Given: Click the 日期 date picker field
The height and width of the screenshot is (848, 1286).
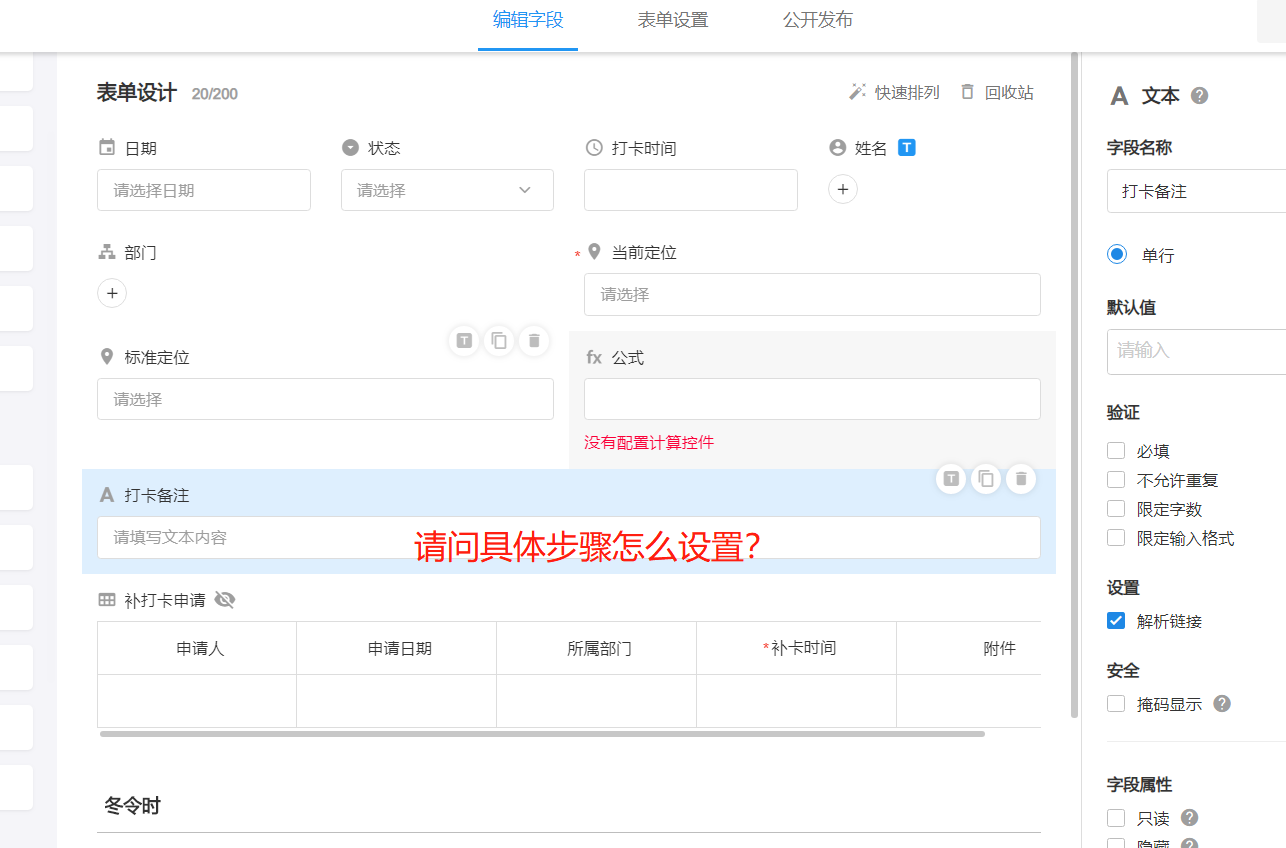Looking at the screenshot, I should [204, 190].
